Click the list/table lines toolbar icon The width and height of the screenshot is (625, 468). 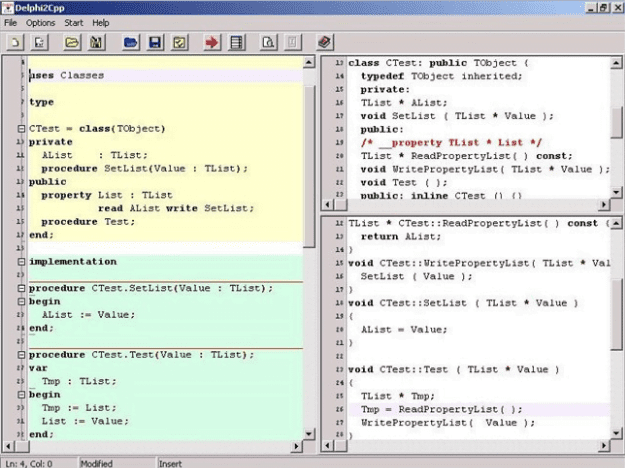coord(236,42)
